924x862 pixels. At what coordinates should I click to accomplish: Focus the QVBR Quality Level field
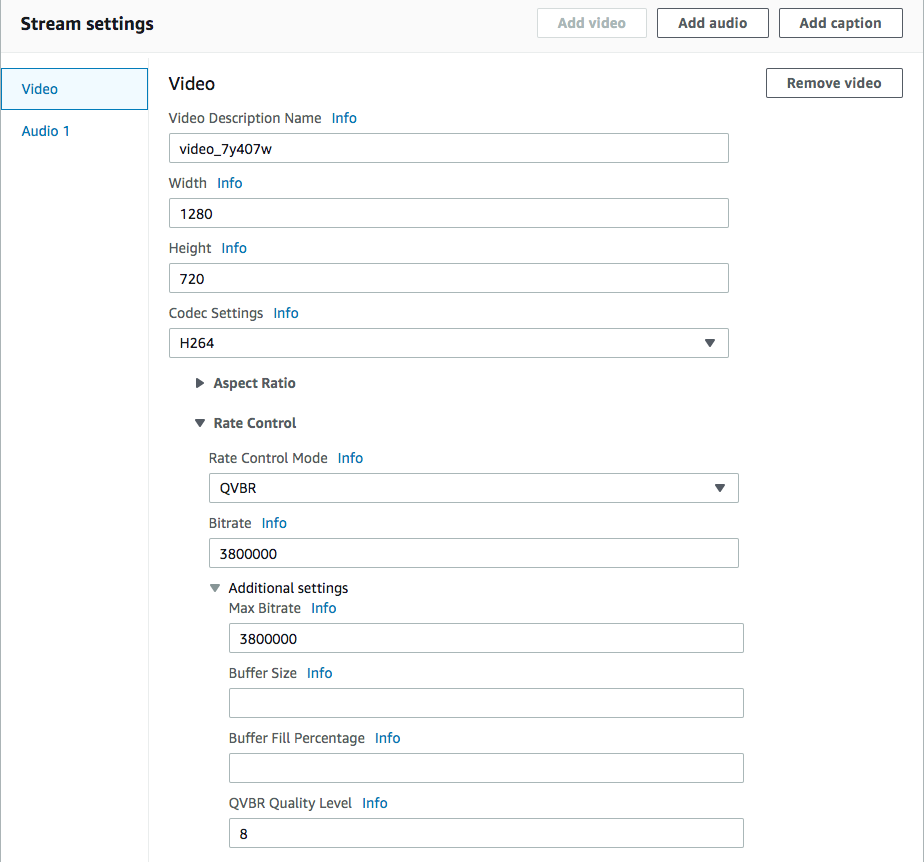tap(486, 833)
